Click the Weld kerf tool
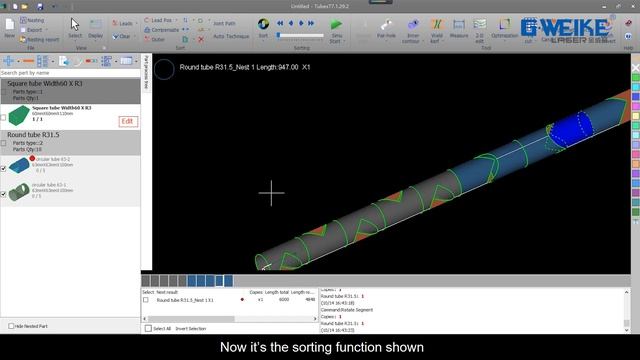The height and width of the screenshot is (360, 640). point(437,31)
